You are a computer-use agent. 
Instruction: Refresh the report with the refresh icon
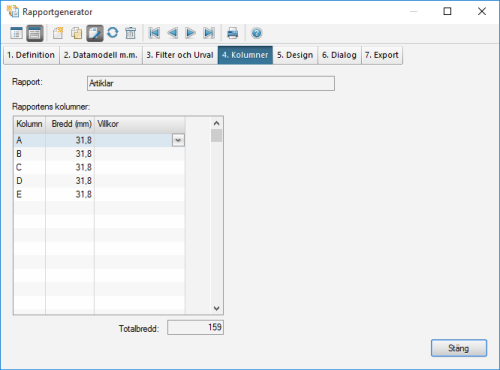[113, 33]
